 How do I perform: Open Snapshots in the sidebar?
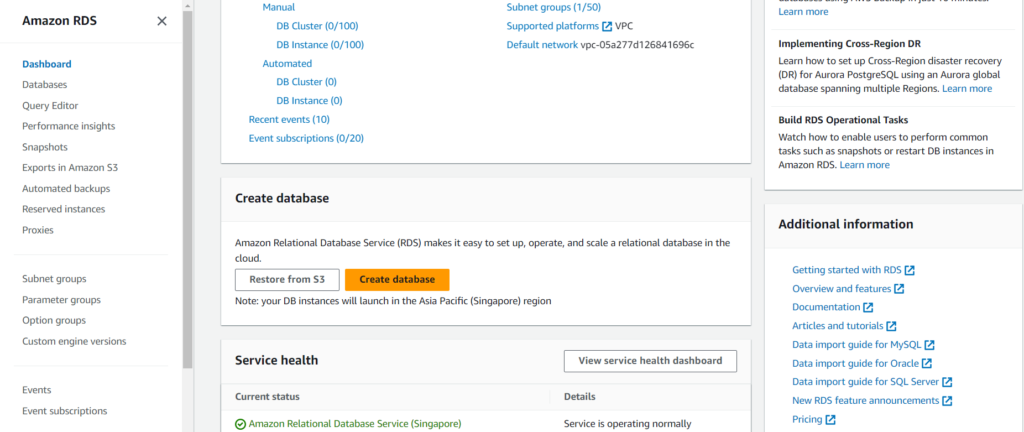45,147
